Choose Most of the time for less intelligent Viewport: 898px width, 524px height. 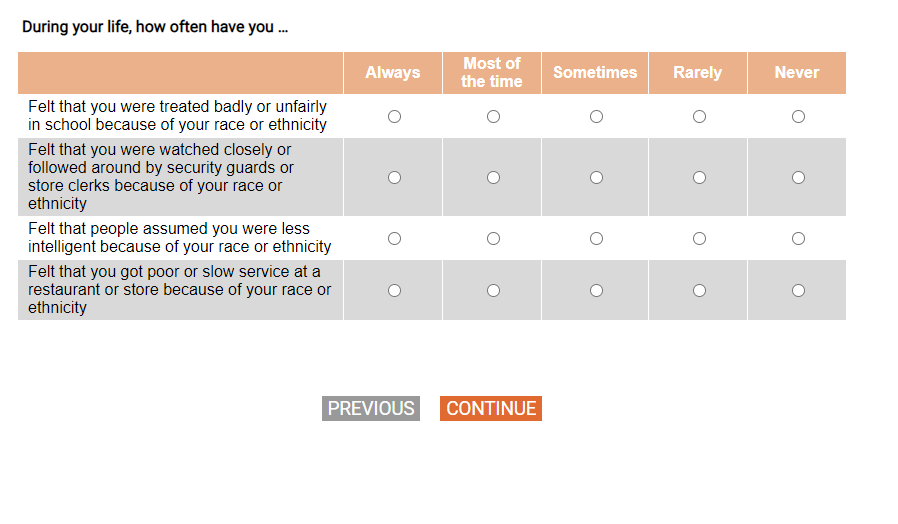tap(493, 239)
